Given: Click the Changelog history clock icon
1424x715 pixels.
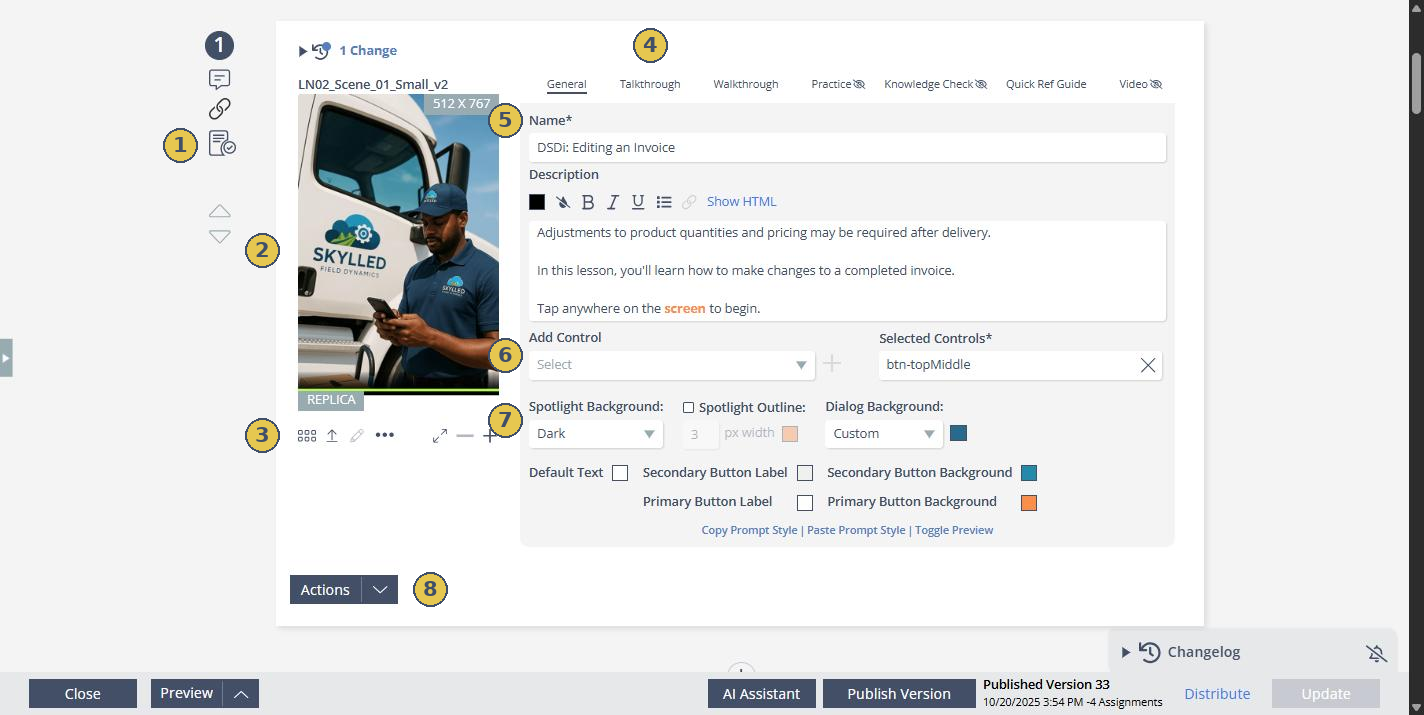Looking at the screenshot, I should point(1150,652).
